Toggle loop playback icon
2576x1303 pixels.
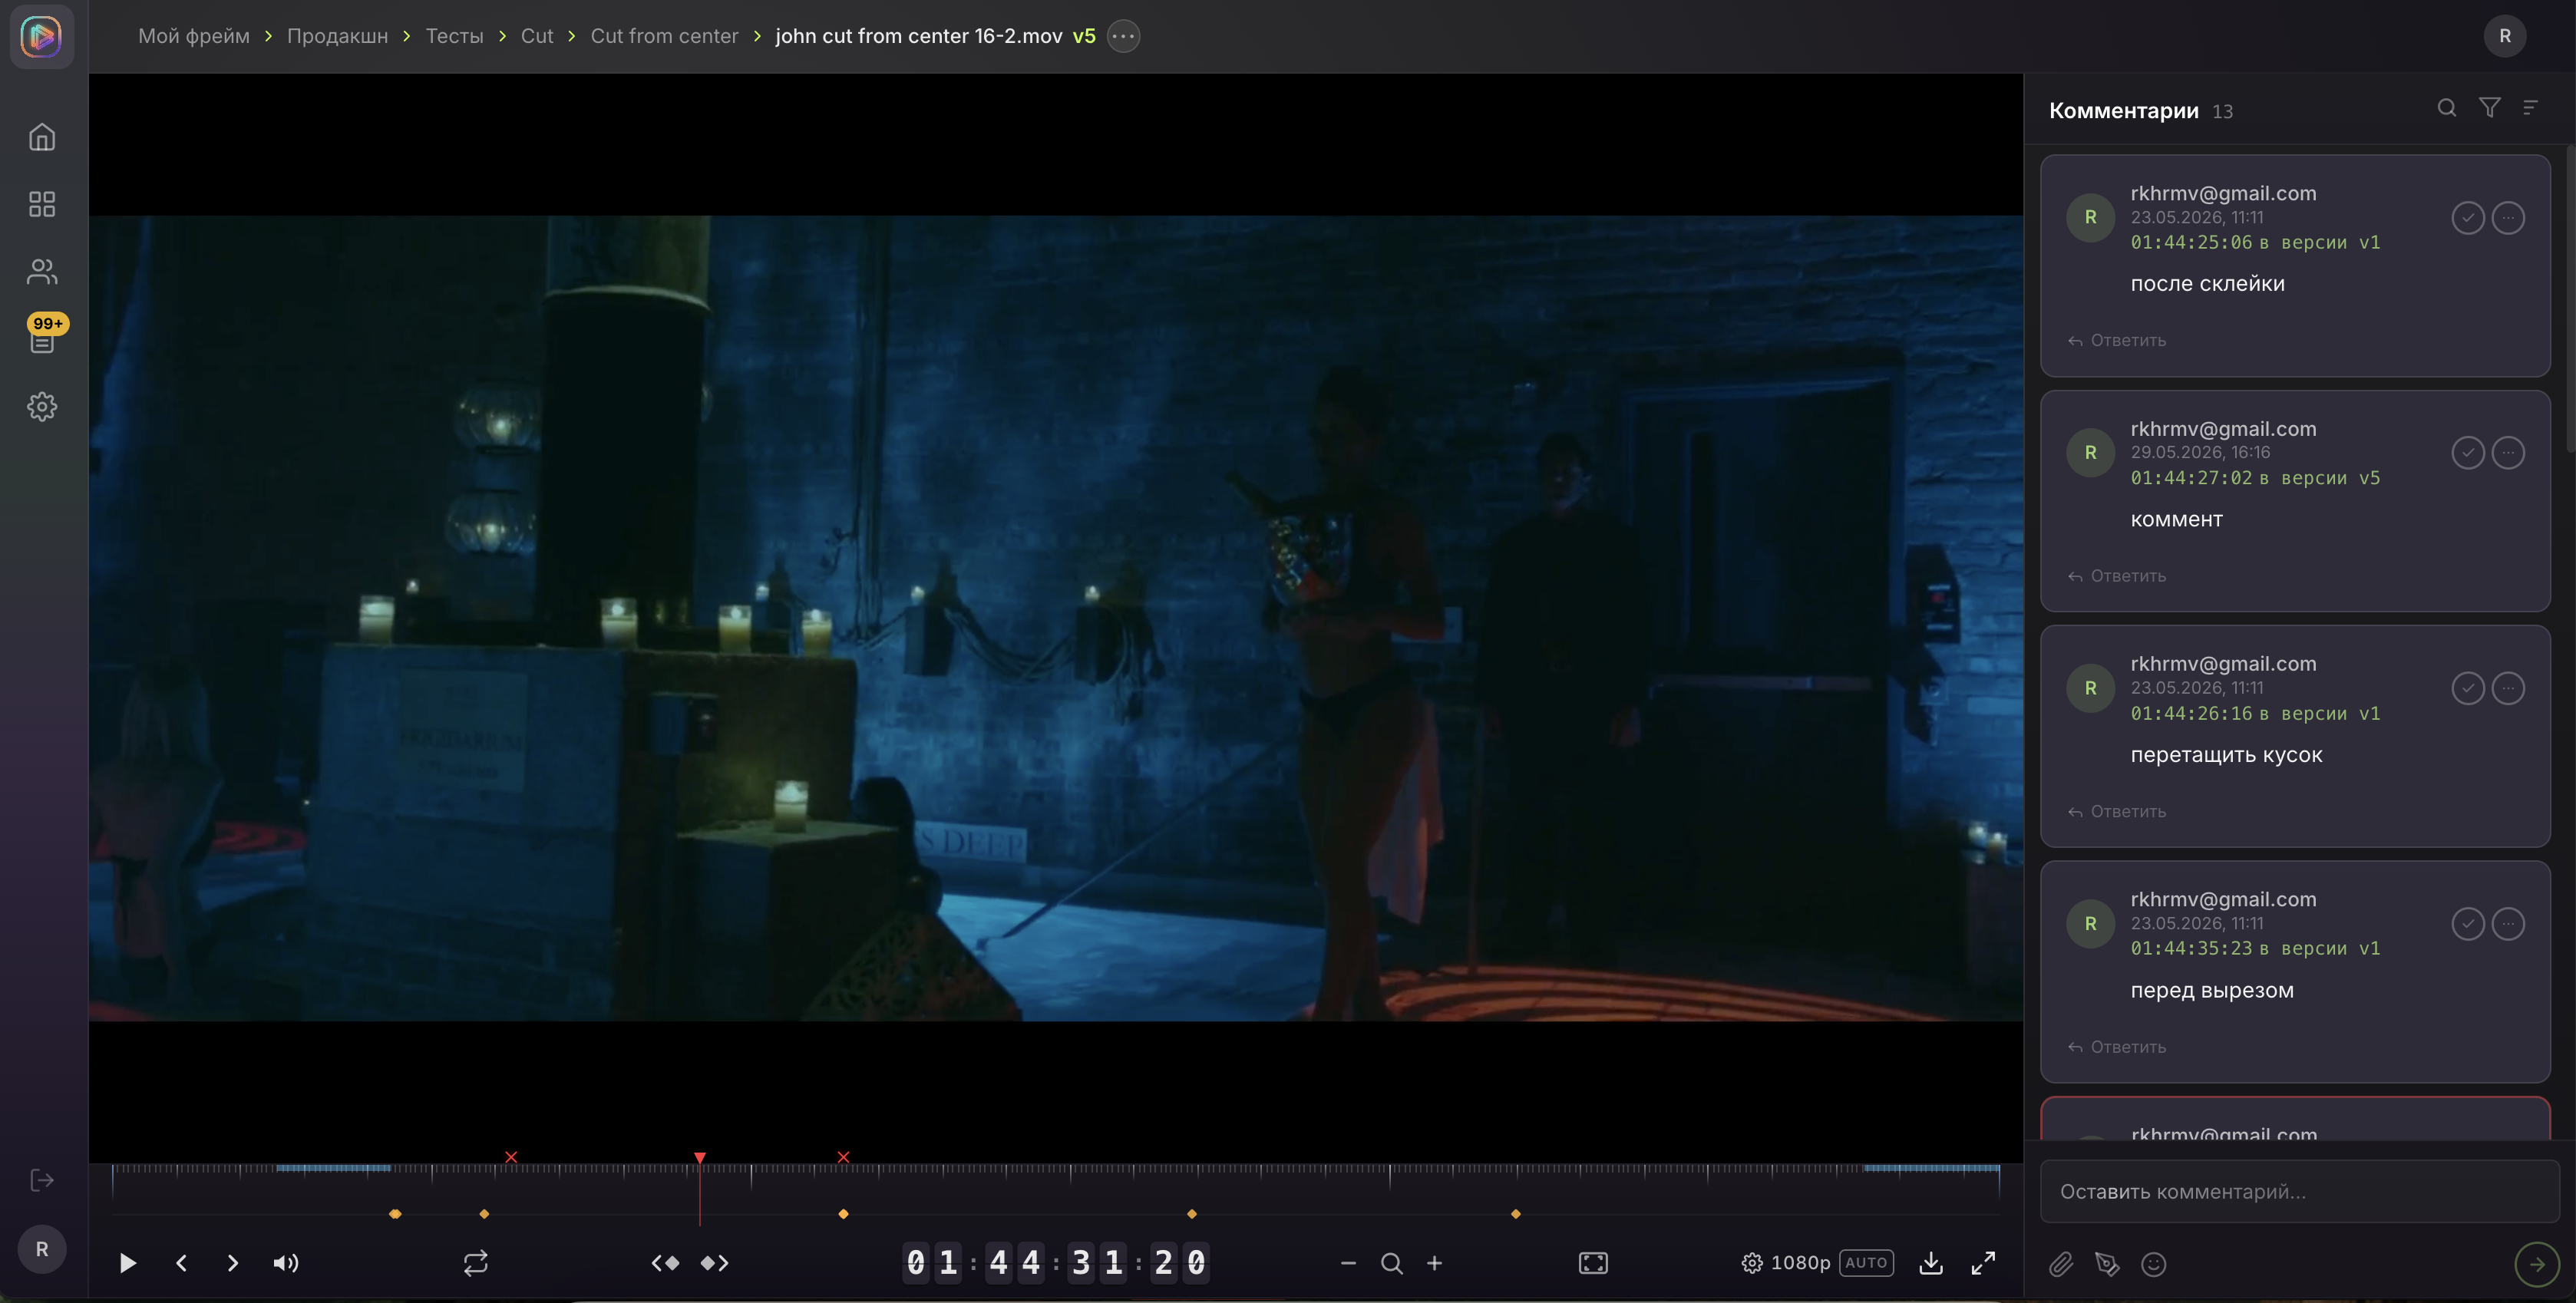tap(476, 1263)
